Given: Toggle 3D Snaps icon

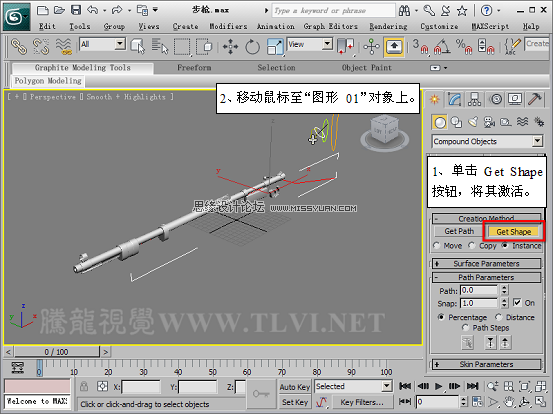Looking at the screenshot, I should [420, 47].
